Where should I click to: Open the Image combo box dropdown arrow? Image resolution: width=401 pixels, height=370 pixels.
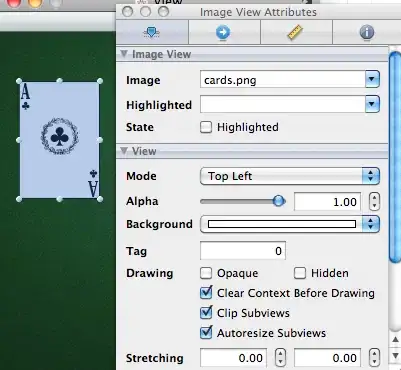[x=372, y=80]
